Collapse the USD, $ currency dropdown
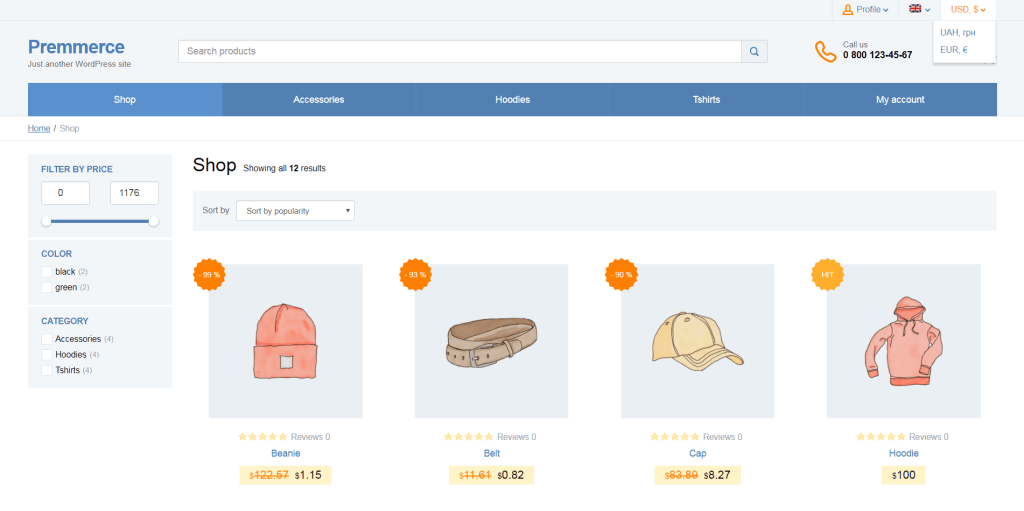This screenshot has height=511, width=1024. (968, 10)
